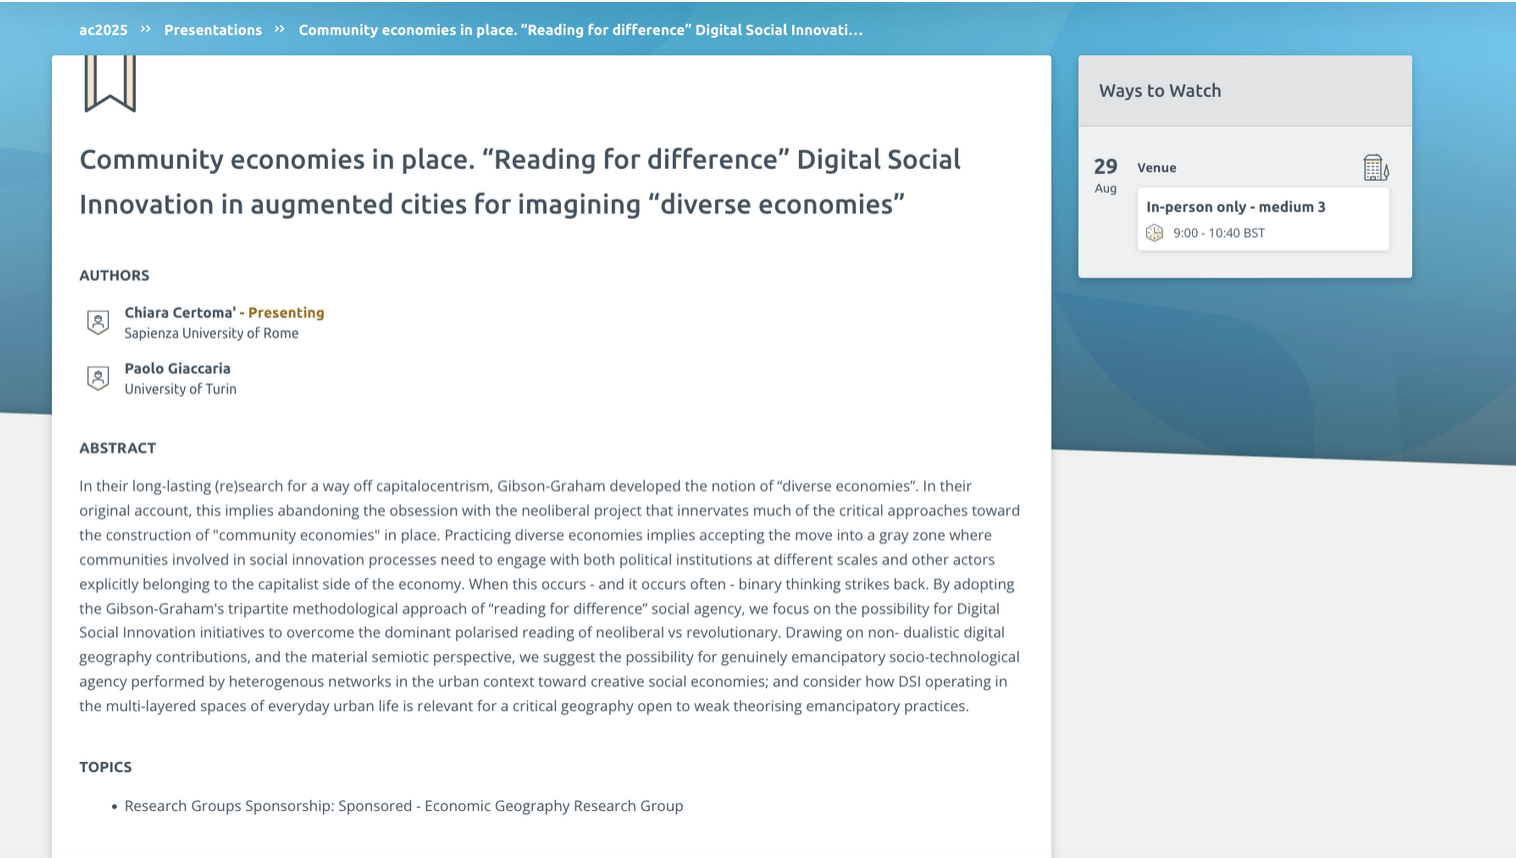Click Chiara Certoma' author profile icon
This screenshot has height=858, width=1516.
click(98, 322)
